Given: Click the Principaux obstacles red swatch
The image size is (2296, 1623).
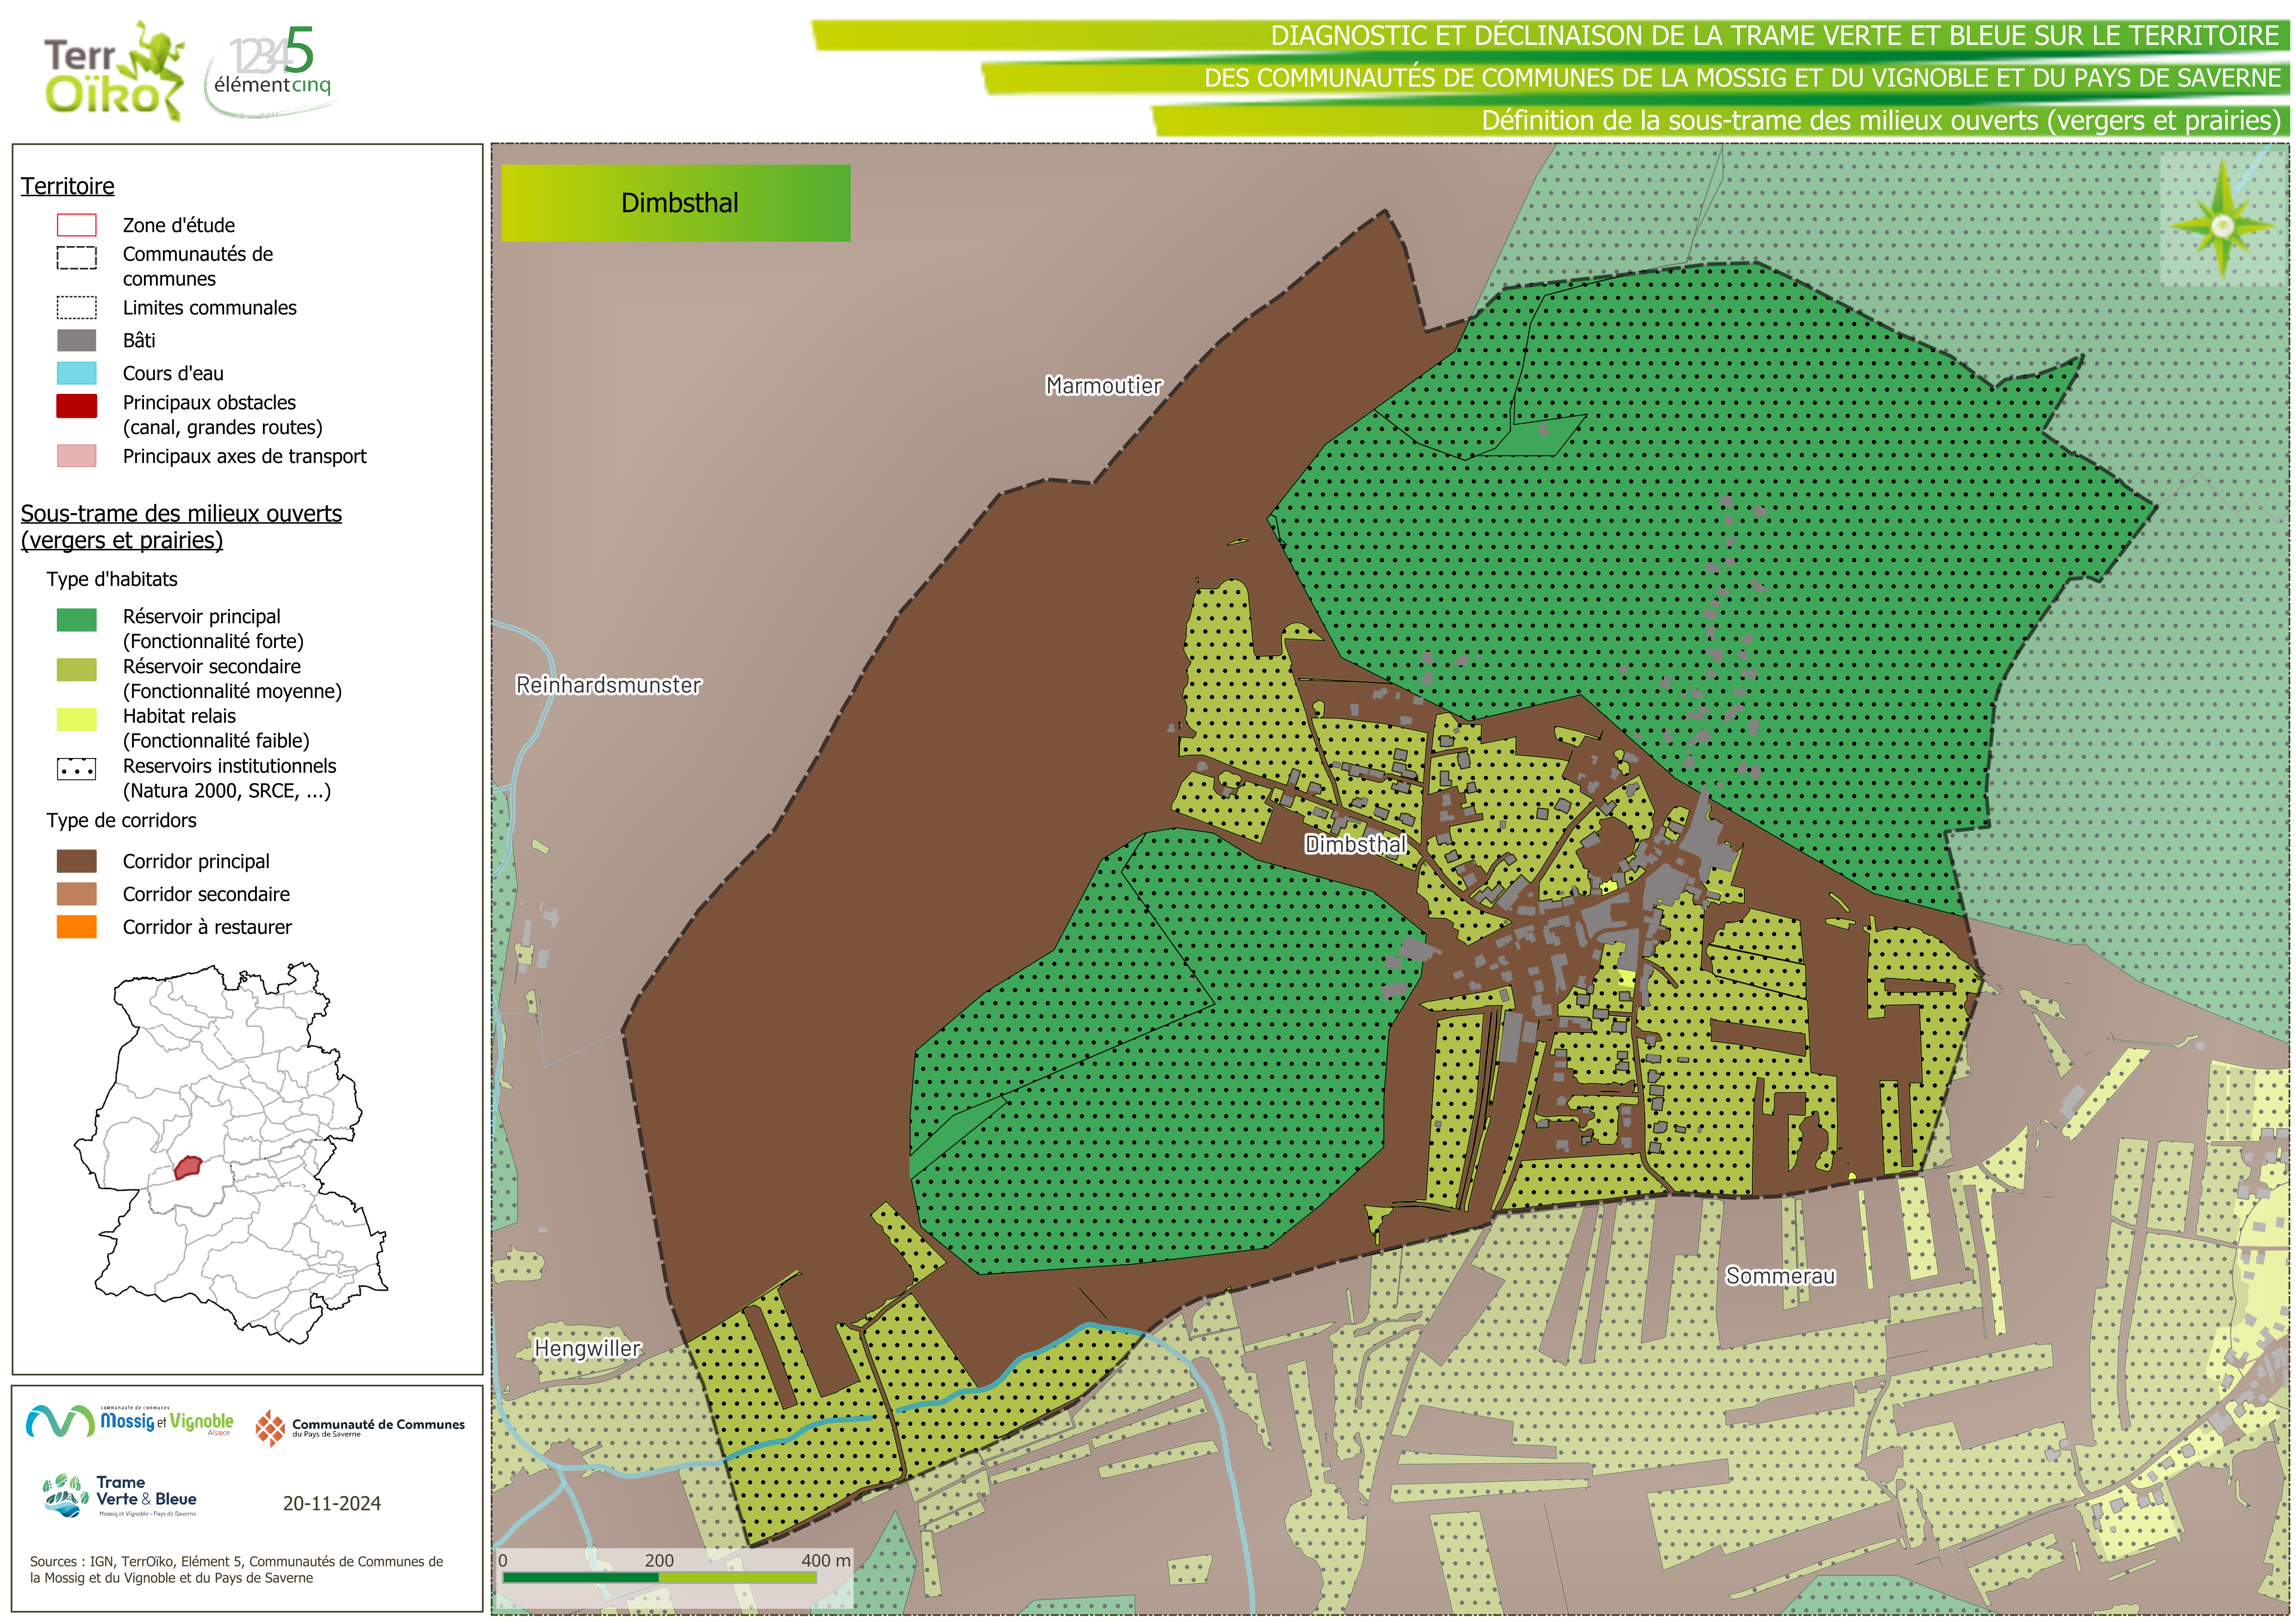Looking at the screenshot, I should (x=77, y=405).
